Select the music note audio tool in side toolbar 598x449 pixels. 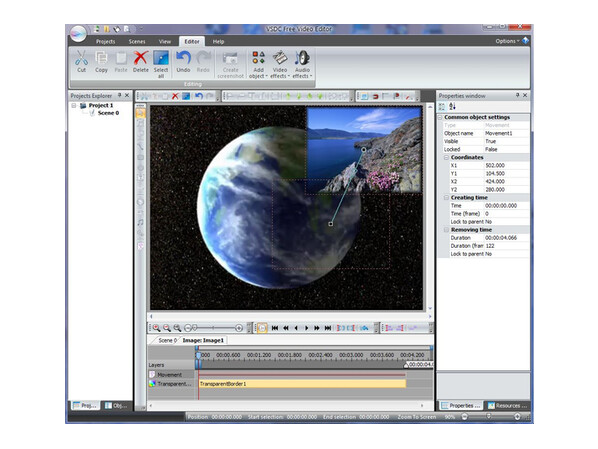point(140,222)
